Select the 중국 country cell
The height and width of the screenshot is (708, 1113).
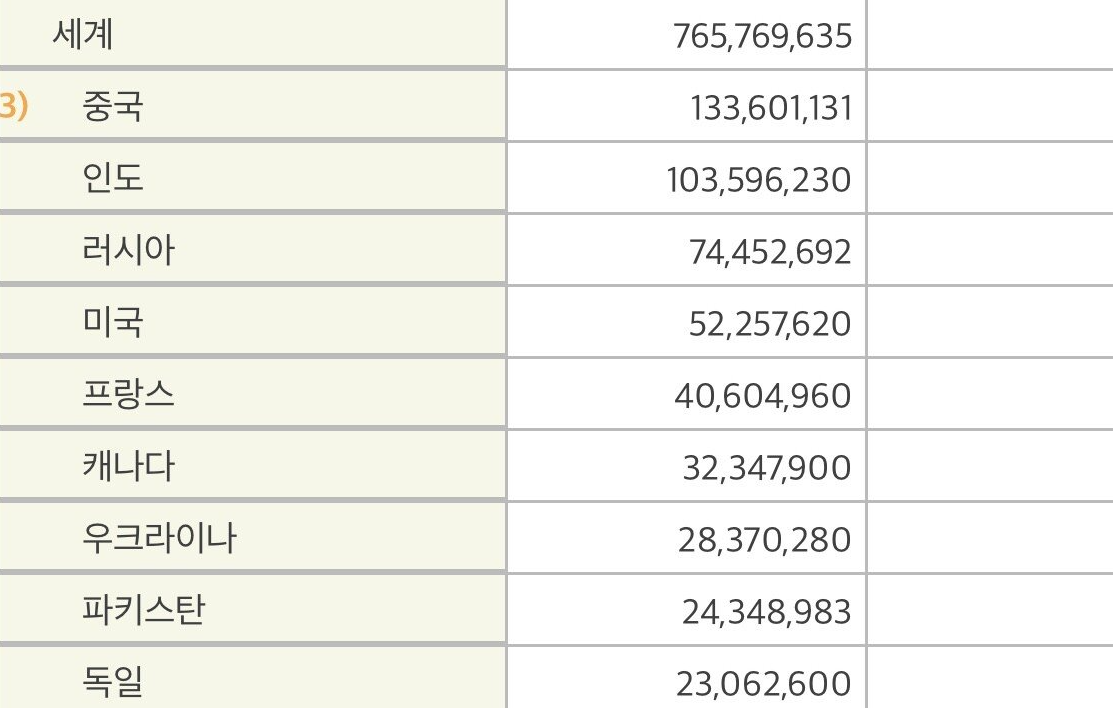coord(112,106)
